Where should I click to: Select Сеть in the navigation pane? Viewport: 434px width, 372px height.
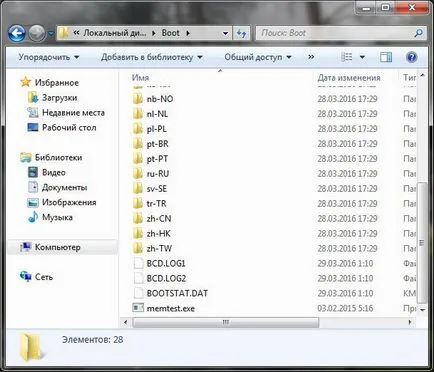click(36, 277)
